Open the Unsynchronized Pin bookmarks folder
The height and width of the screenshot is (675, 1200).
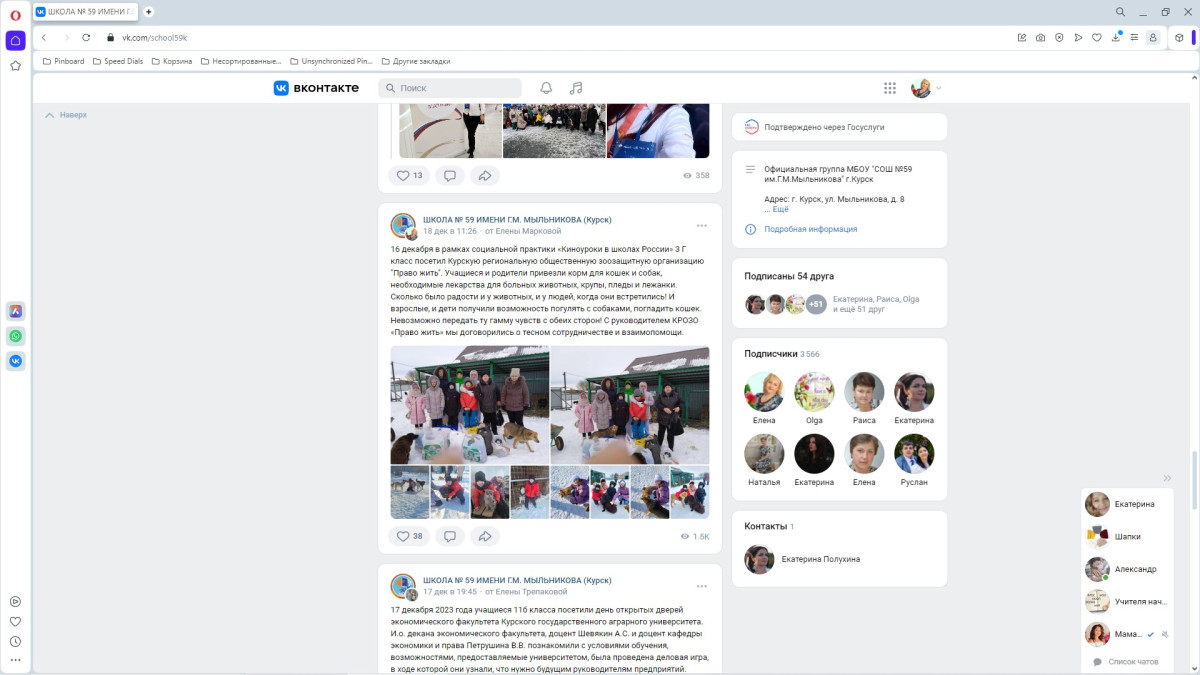click(330, 61)
